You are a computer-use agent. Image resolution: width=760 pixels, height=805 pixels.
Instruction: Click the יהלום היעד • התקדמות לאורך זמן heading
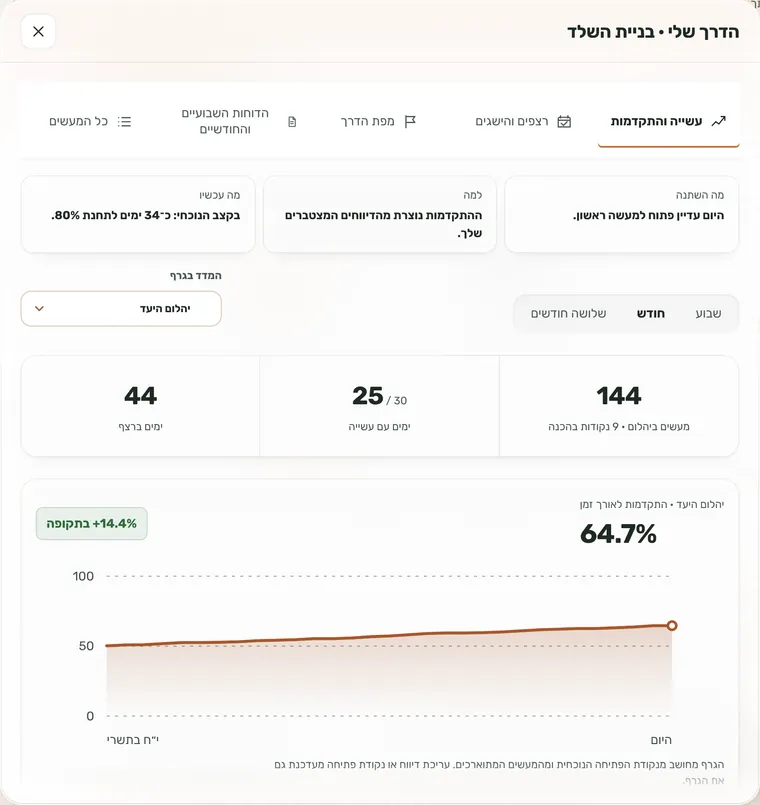pyautogui.click(x=652, y=505)
